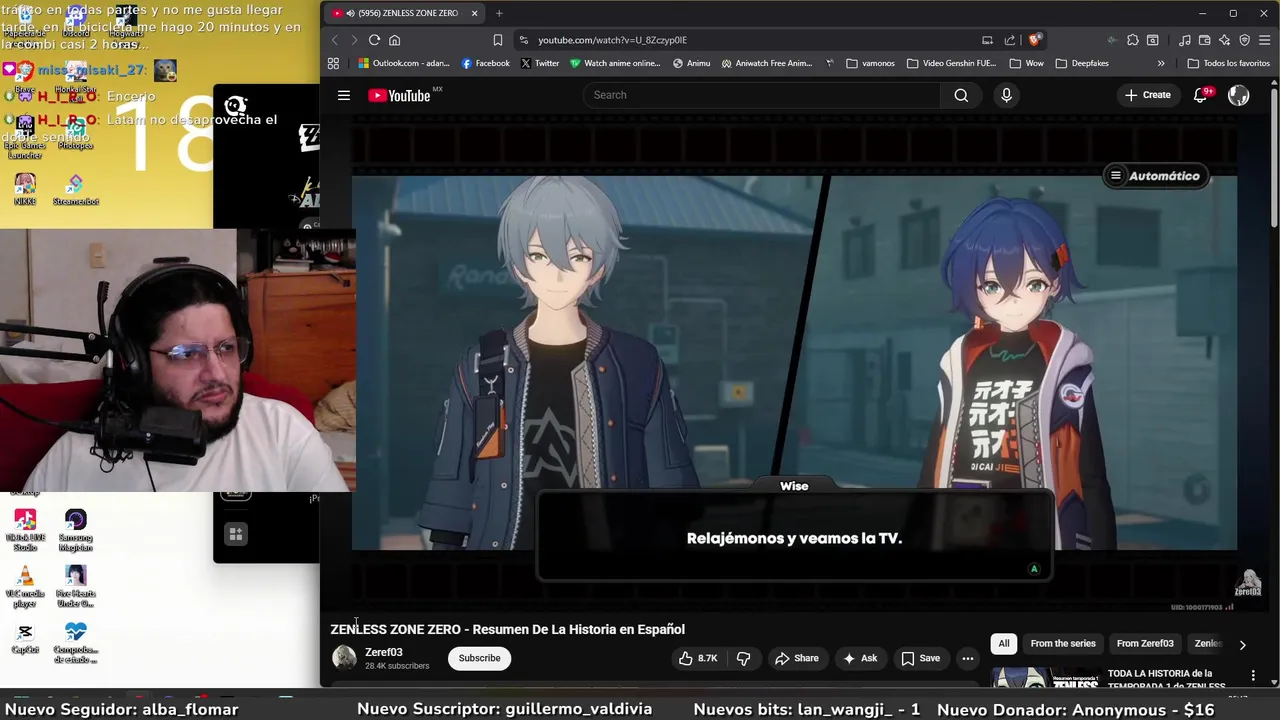This screenshot has height=720, width=1280.
Task: Open the YouTube hamburger guide menu
Action: 344,95
